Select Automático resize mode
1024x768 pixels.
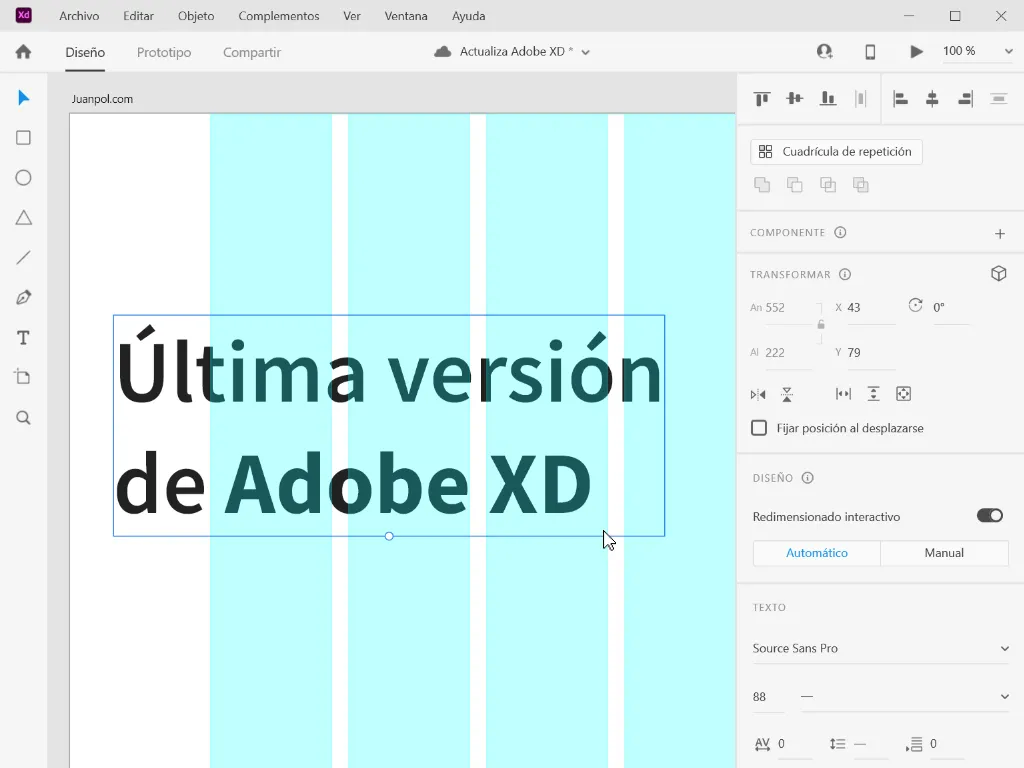tap(817, 553)
